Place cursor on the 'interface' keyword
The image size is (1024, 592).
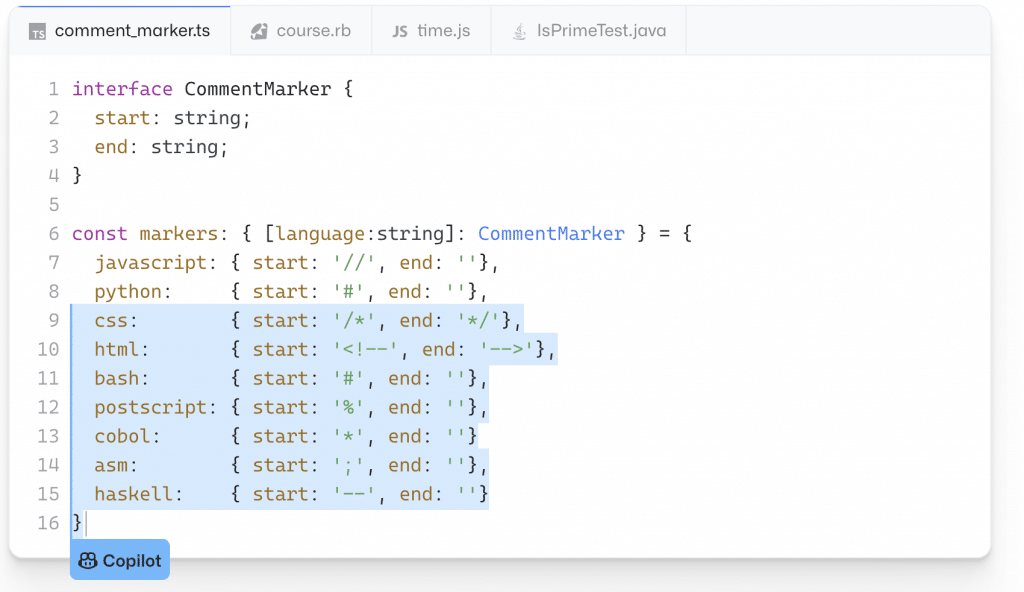122,89
